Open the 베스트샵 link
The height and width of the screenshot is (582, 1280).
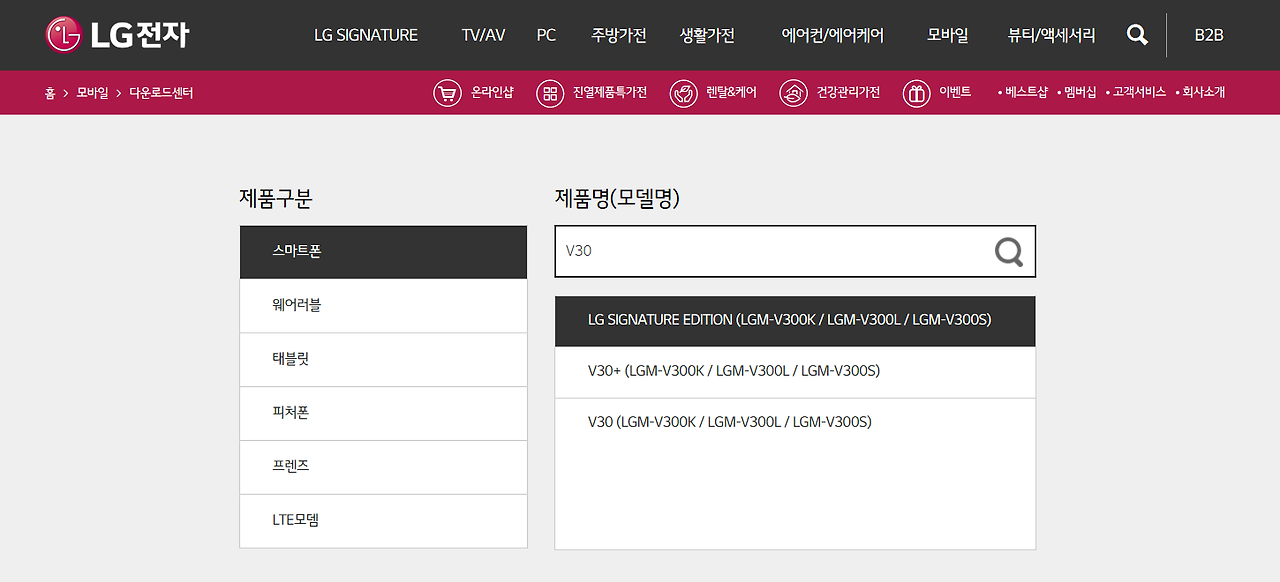coord(1026,92)
